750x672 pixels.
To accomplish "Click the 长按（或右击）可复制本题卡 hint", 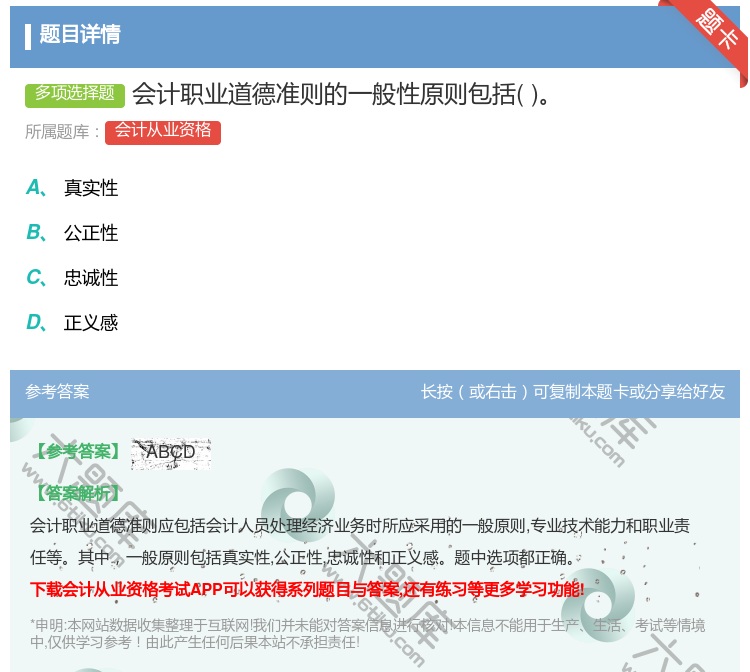I will [x=573, y=392].
